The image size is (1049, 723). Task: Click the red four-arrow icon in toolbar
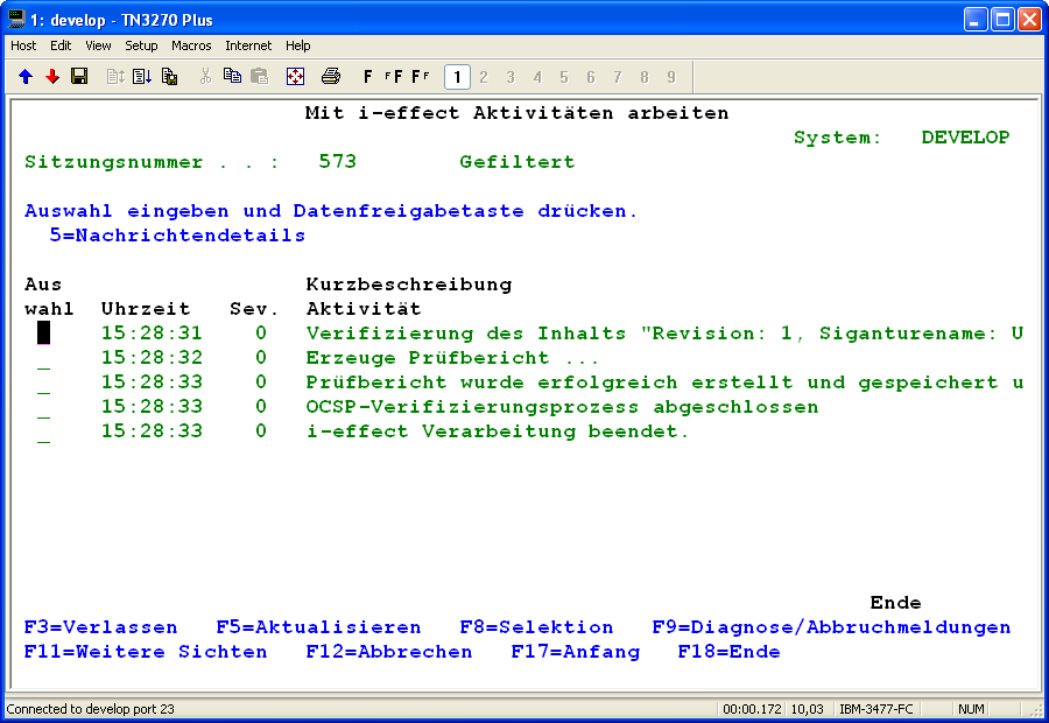(x=295, y=77)
